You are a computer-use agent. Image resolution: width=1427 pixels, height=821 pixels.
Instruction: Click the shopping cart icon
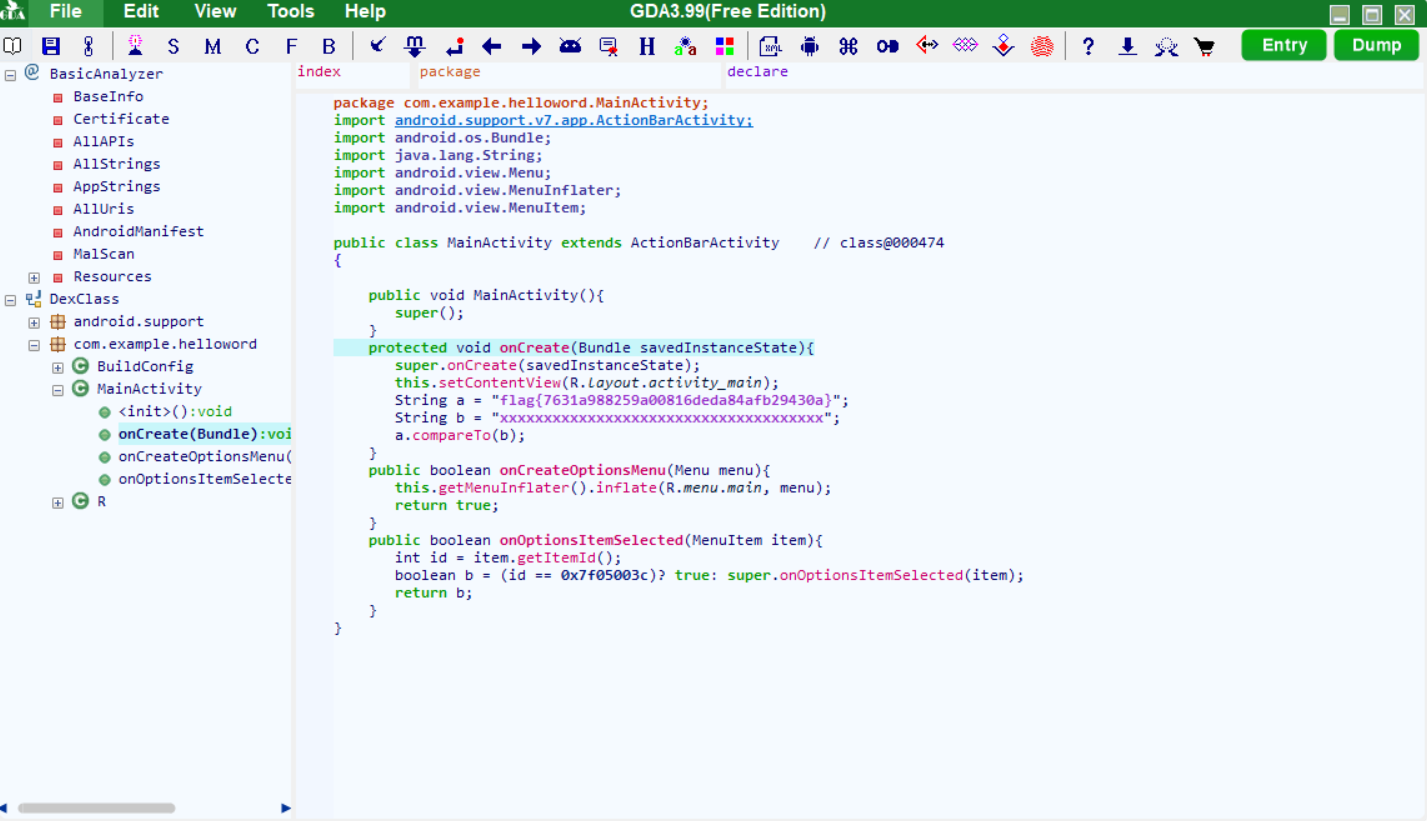(x=1205, y=46)
